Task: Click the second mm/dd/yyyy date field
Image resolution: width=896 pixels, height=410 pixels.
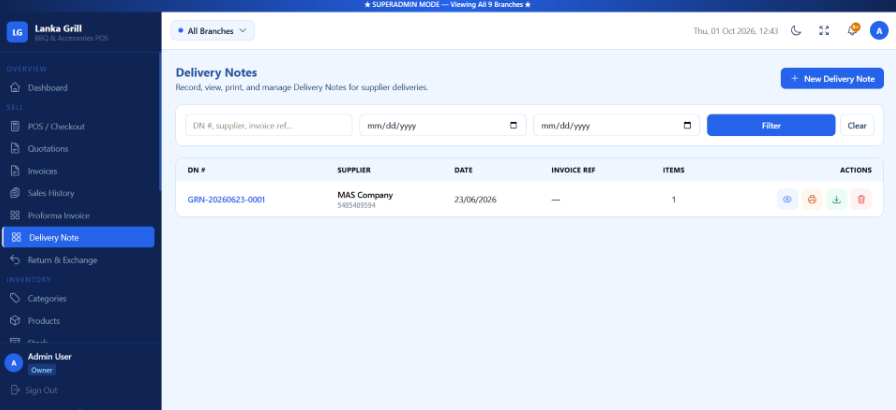Action: coord(617,125)
